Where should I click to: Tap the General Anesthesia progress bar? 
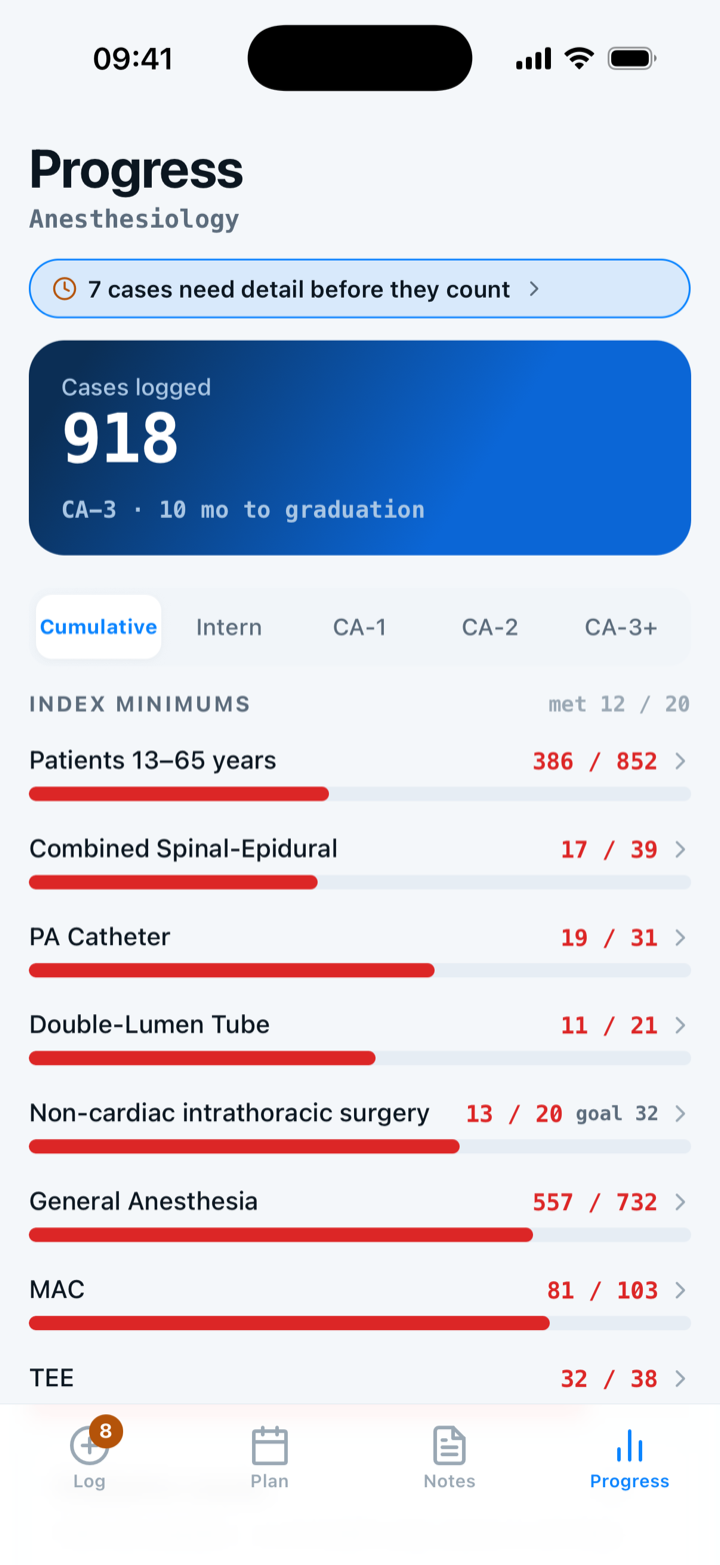tap(360, 1235)
